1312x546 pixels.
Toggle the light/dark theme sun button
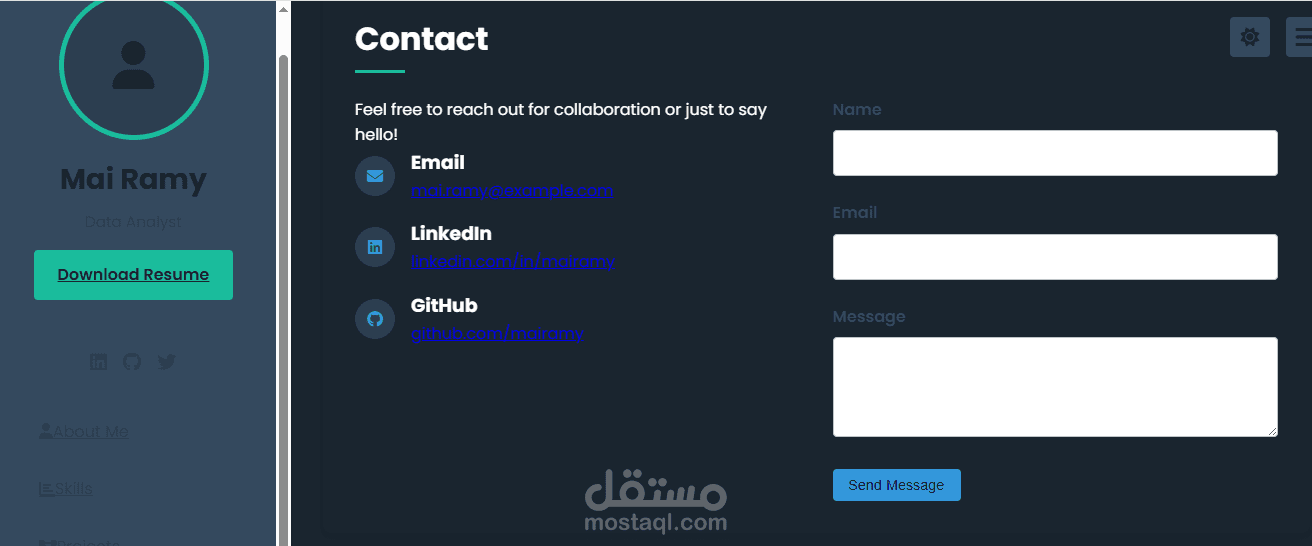[x=1249, y=37]
